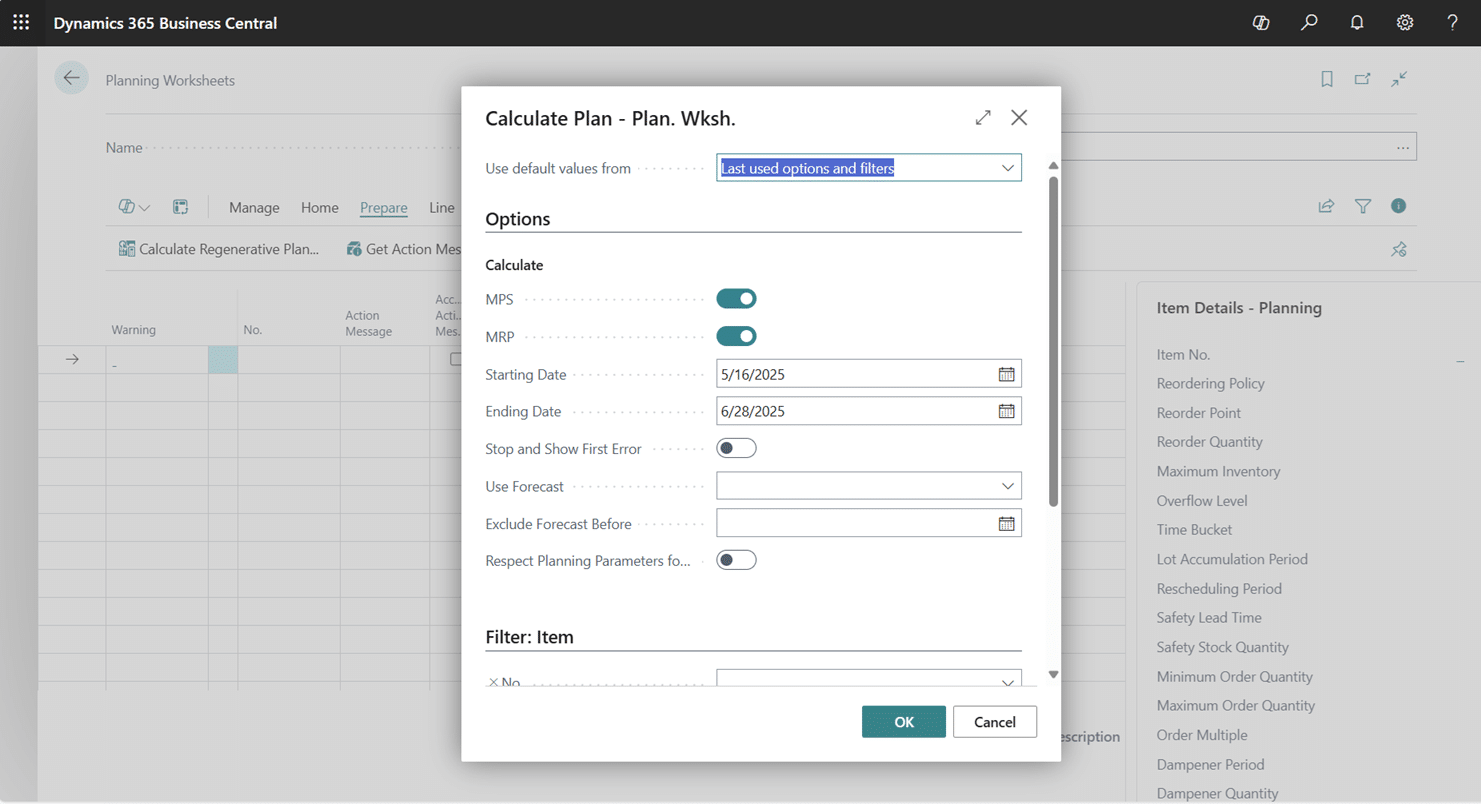Expand the item No. filter dropdown
The height and width of the screenshot is (804, 1481).
1007,682
